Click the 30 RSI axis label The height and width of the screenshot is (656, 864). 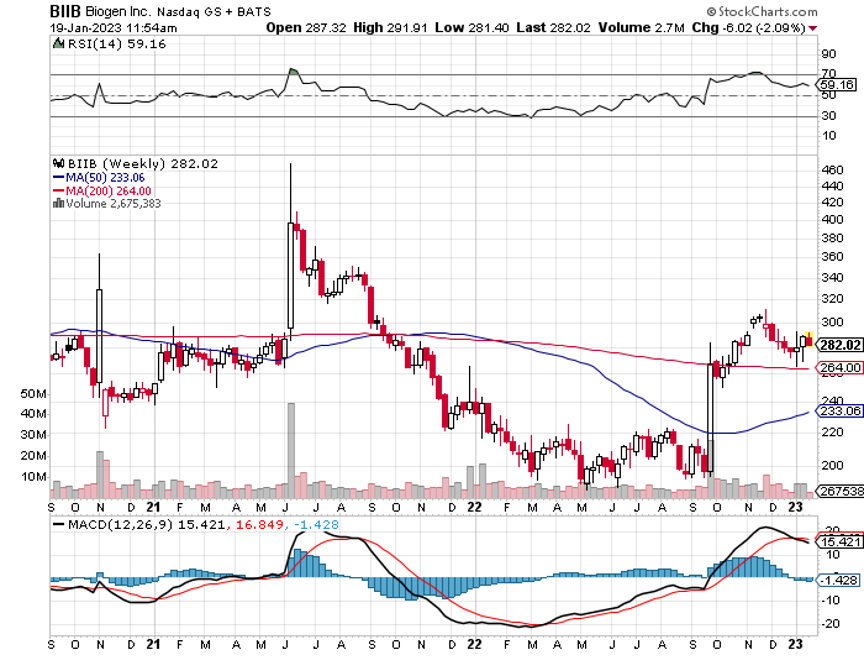coord(828,115)
